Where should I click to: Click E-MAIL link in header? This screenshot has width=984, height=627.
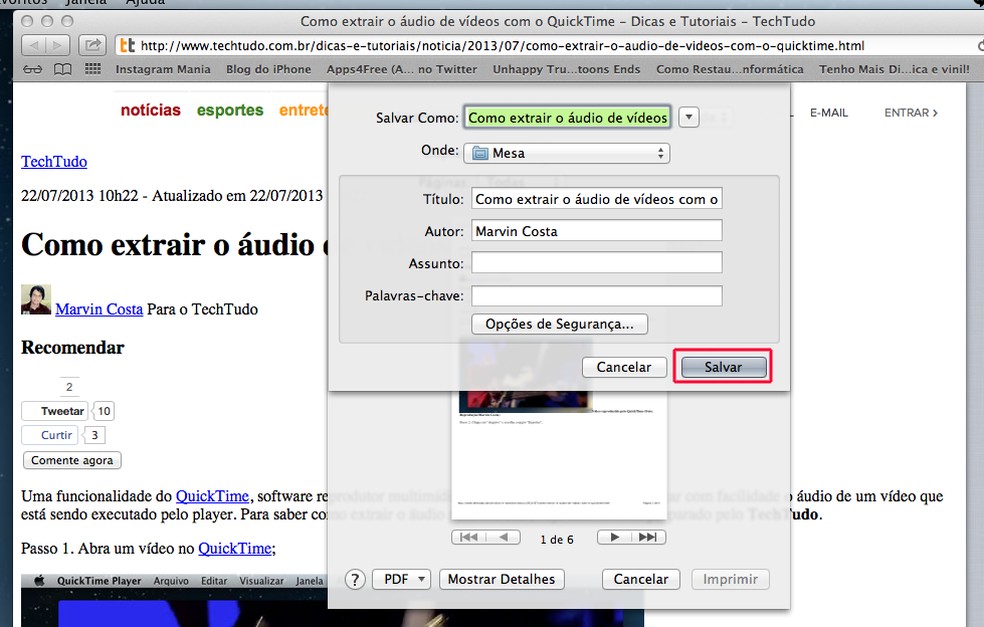tap(829, 113)
